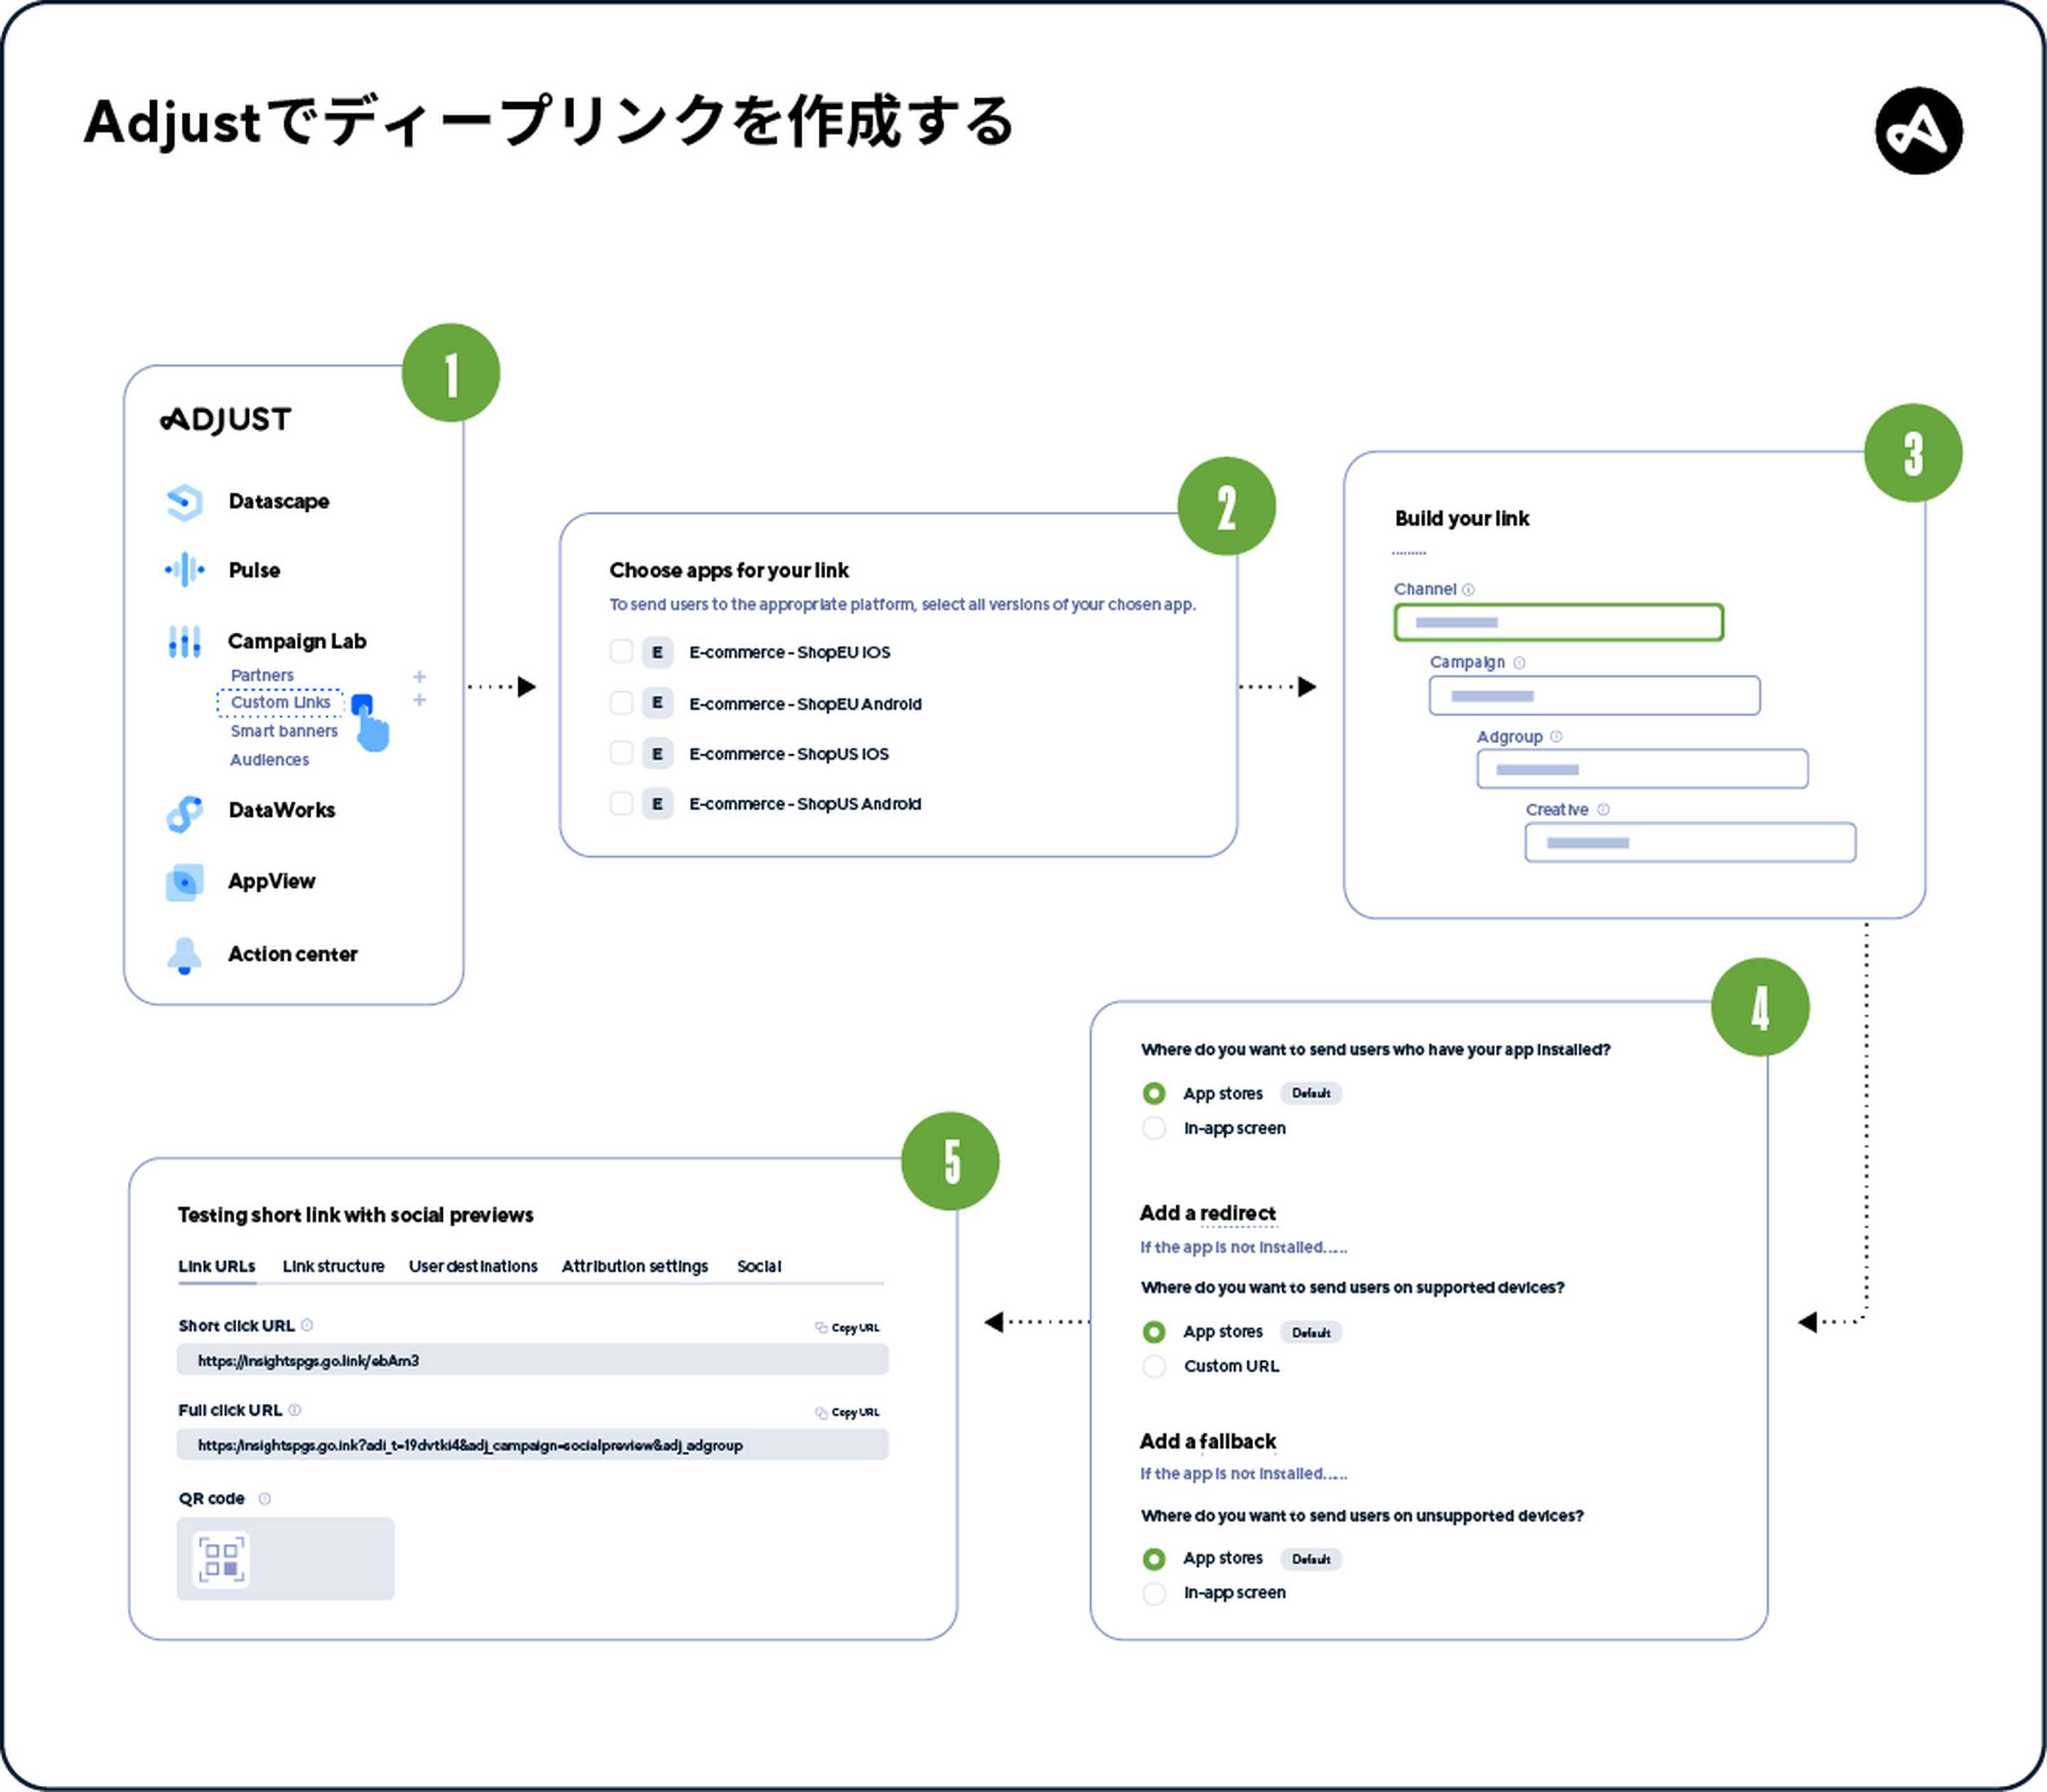Click the Channel input field
2047x1792 pixels.
[x=1558, y=622]
